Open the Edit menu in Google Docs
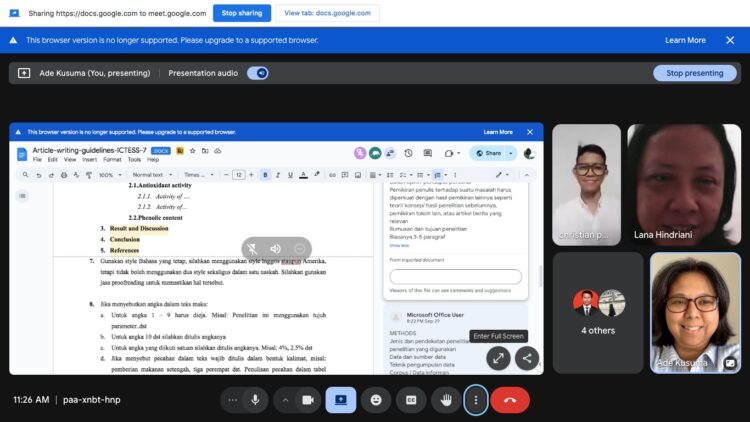The height and width of the screenshot is (422, 750). [53, 160]
